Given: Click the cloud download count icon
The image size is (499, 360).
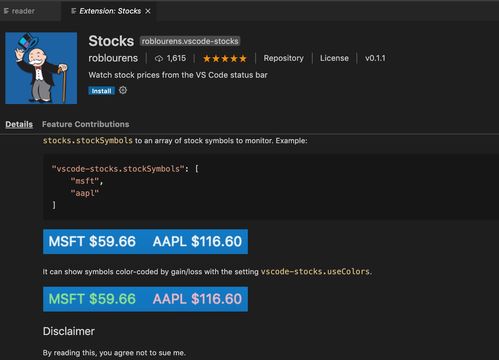Looking at the screenshot, I should coord(159,59).
